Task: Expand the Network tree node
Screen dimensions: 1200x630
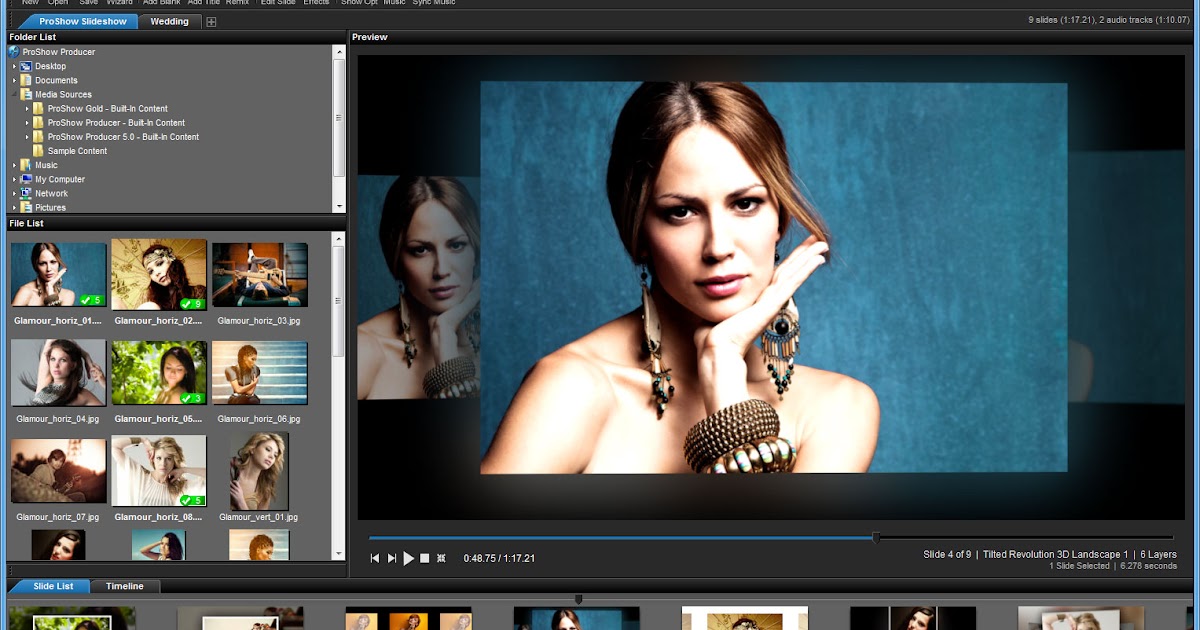Action: (x=15, y=193)
